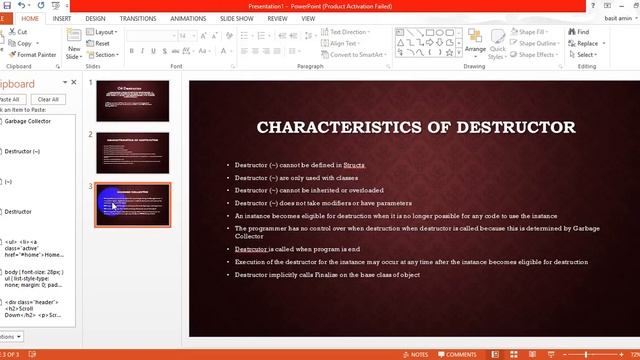Toggle the NOTES pane
Image resolution: width=640 pixels, height=360 pixels.
tap(416, 354)
